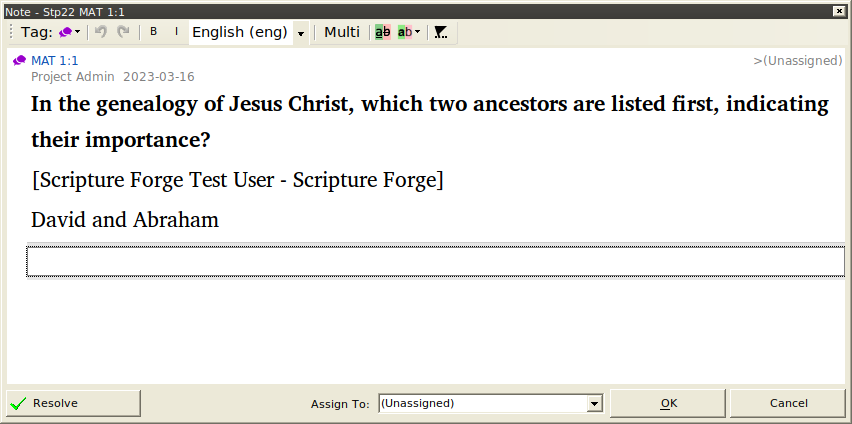Cancel the note dialog
The image size is (852, 424).
click(x=788, y=403)
